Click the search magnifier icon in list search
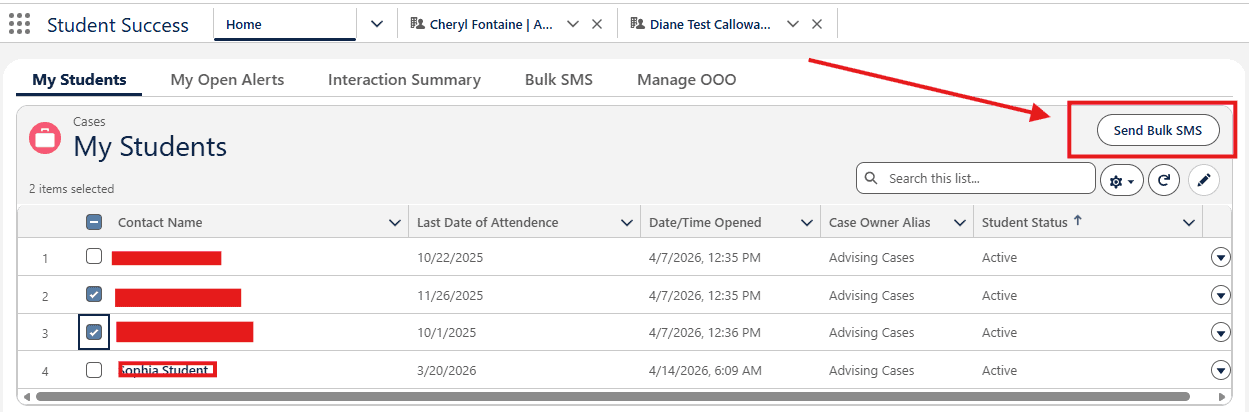This screenshot has width=1249, height=412. (871, 178)
